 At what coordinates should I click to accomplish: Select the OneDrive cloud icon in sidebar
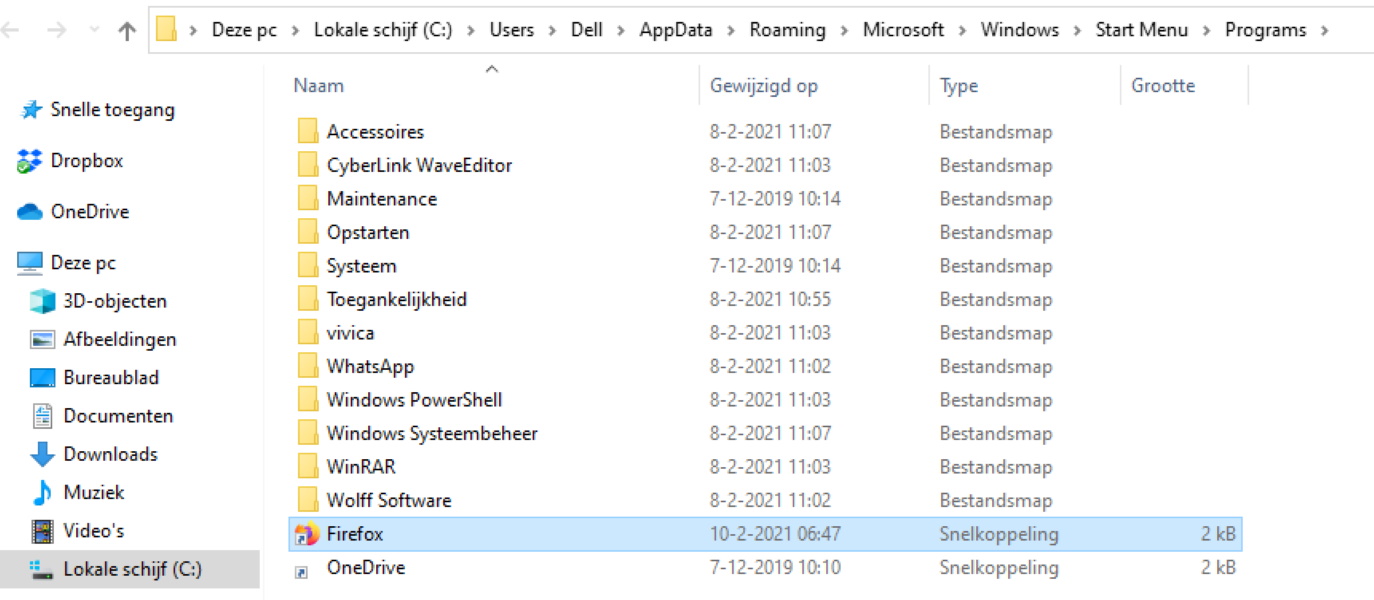30,212
